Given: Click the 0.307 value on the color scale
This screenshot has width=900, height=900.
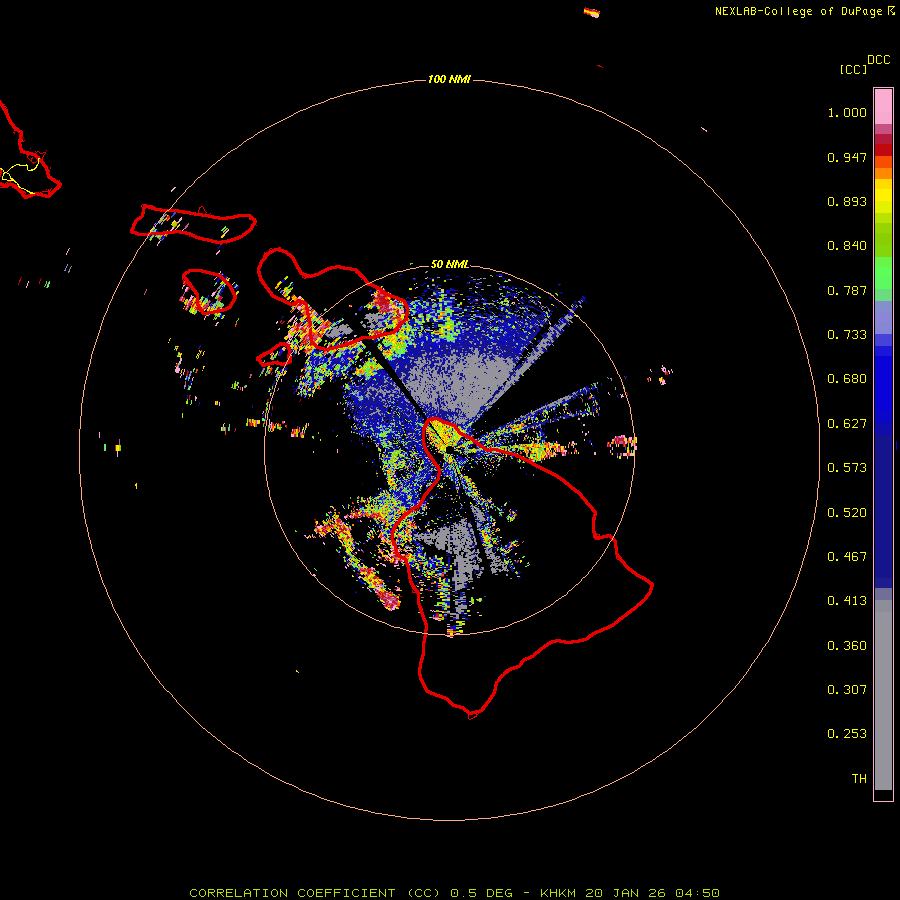Looking at the screenshot, I should click(x=847, y=690).
